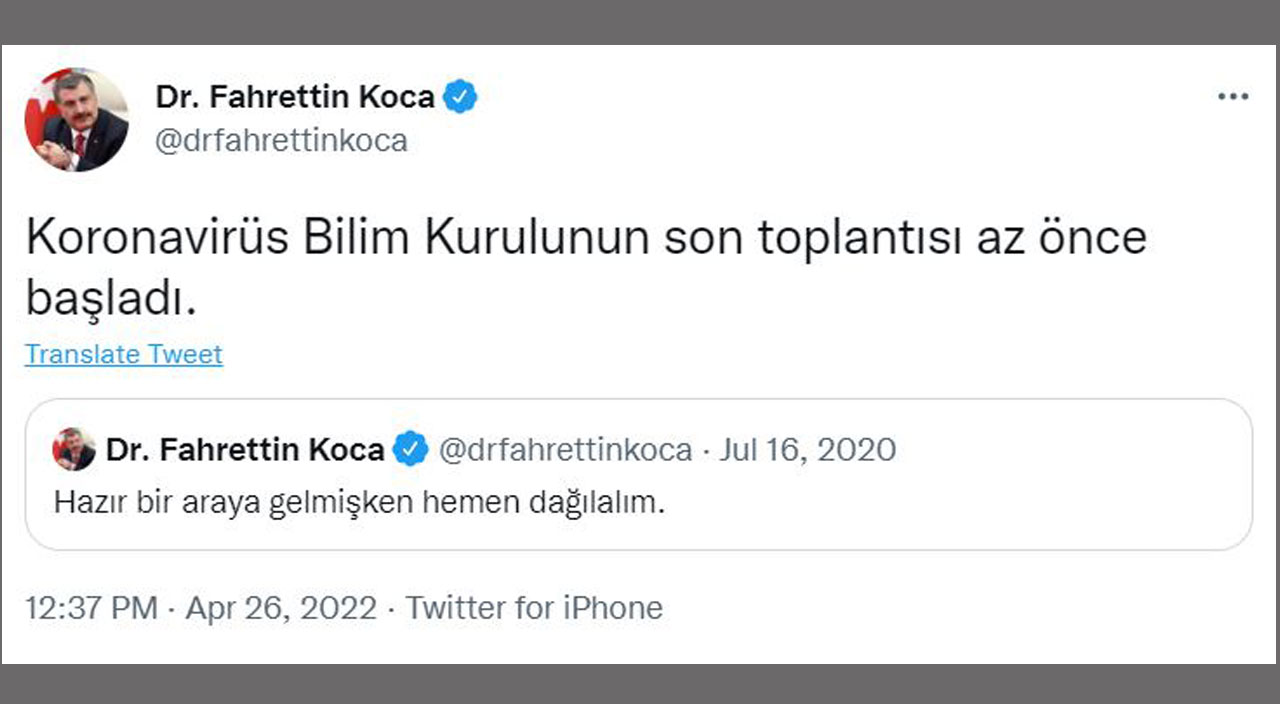Image resolution: width=1280 pixels, height=704 pixels.
Task: Click the verified badge in the quoted tweet
Action: [x=409, y=450]
